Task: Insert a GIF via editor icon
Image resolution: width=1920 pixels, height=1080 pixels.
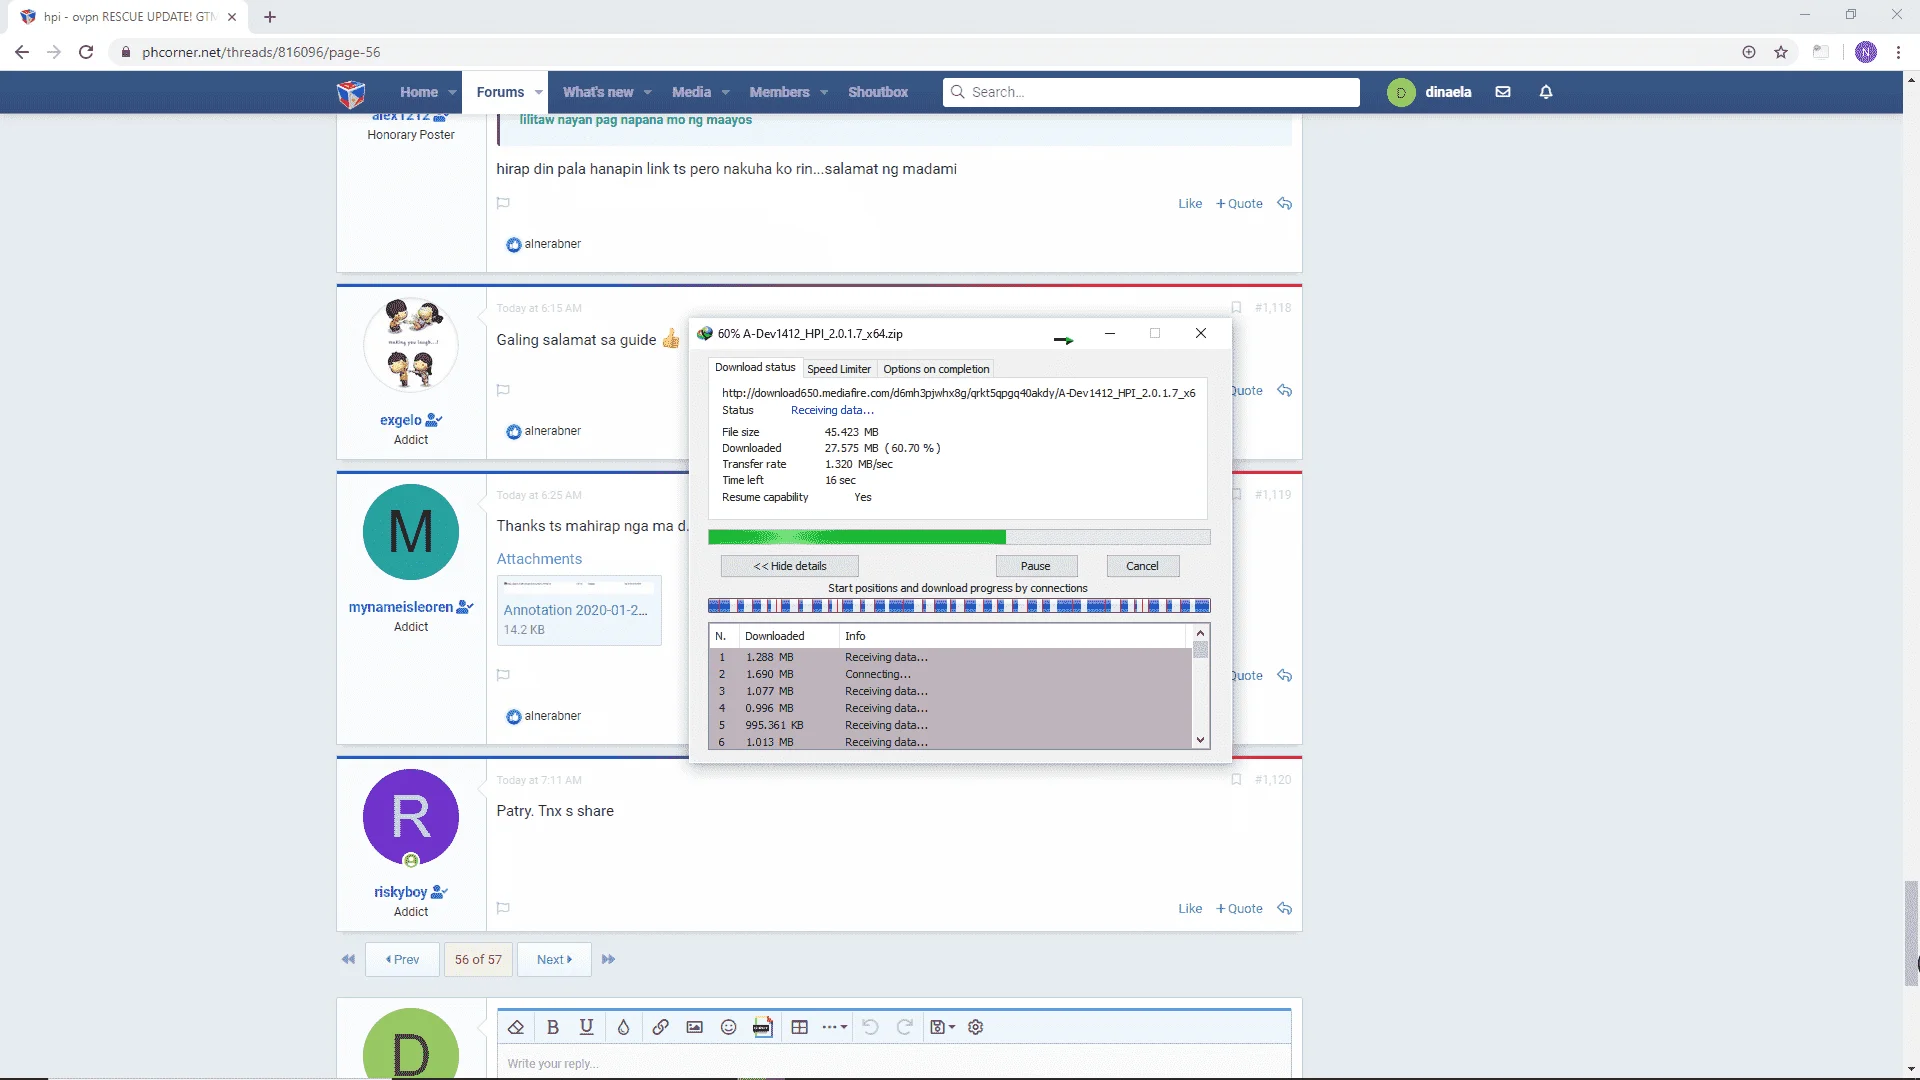Action: pyautogui.click(x=763, y=1027)
